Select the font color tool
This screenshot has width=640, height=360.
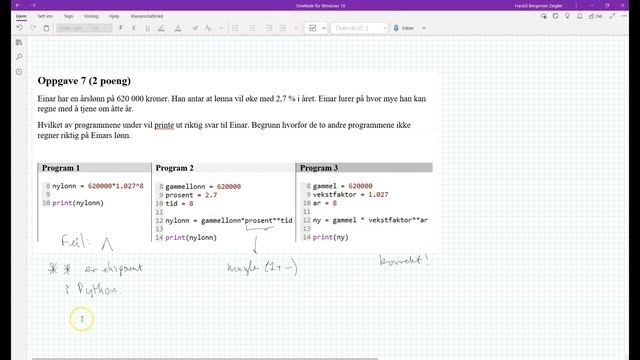tap(178, 28)
